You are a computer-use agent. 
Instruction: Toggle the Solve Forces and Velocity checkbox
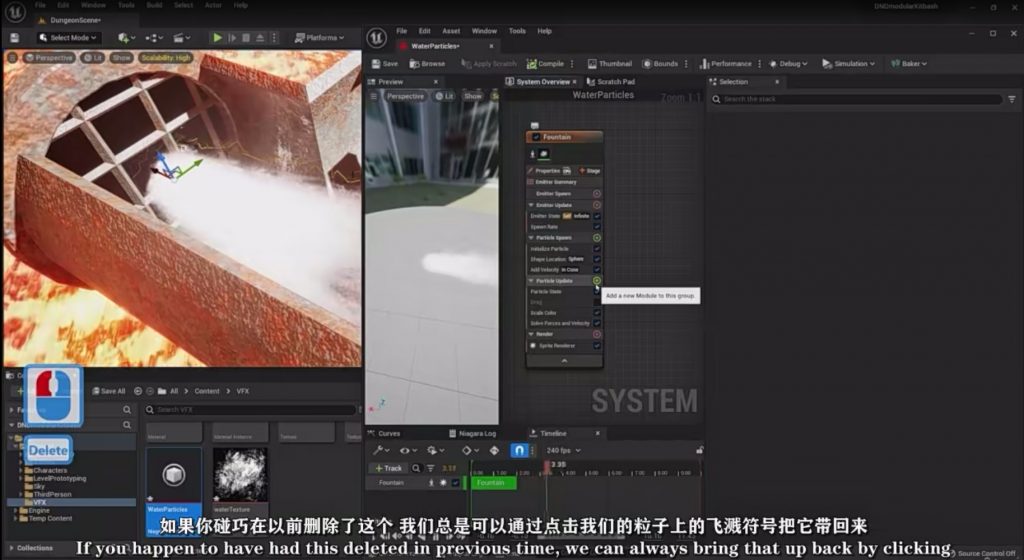[597, 323]
